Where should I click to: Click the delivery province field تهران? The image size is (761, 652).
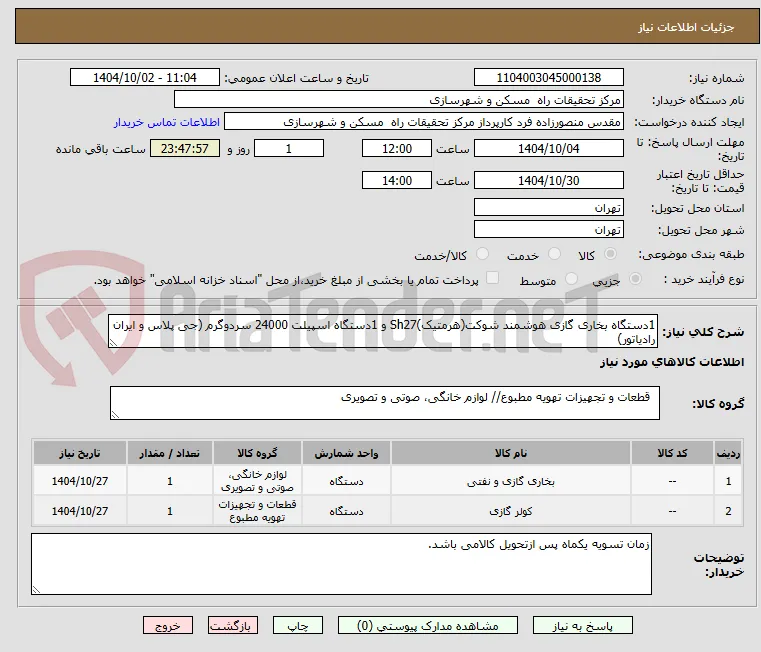tap(548, 208)
